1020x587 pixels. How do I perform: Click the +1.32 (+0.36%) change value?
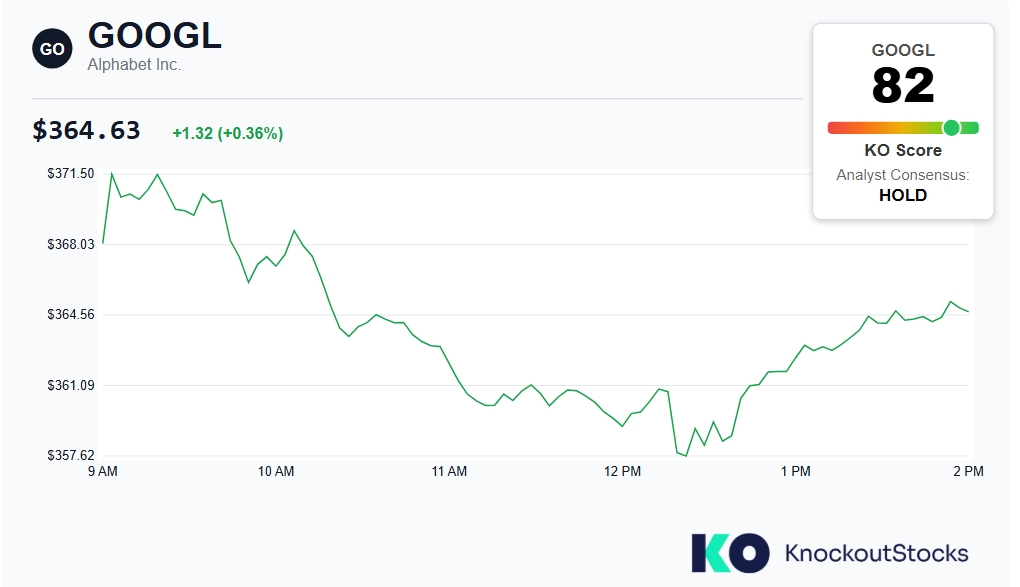(x=228, y=133)
